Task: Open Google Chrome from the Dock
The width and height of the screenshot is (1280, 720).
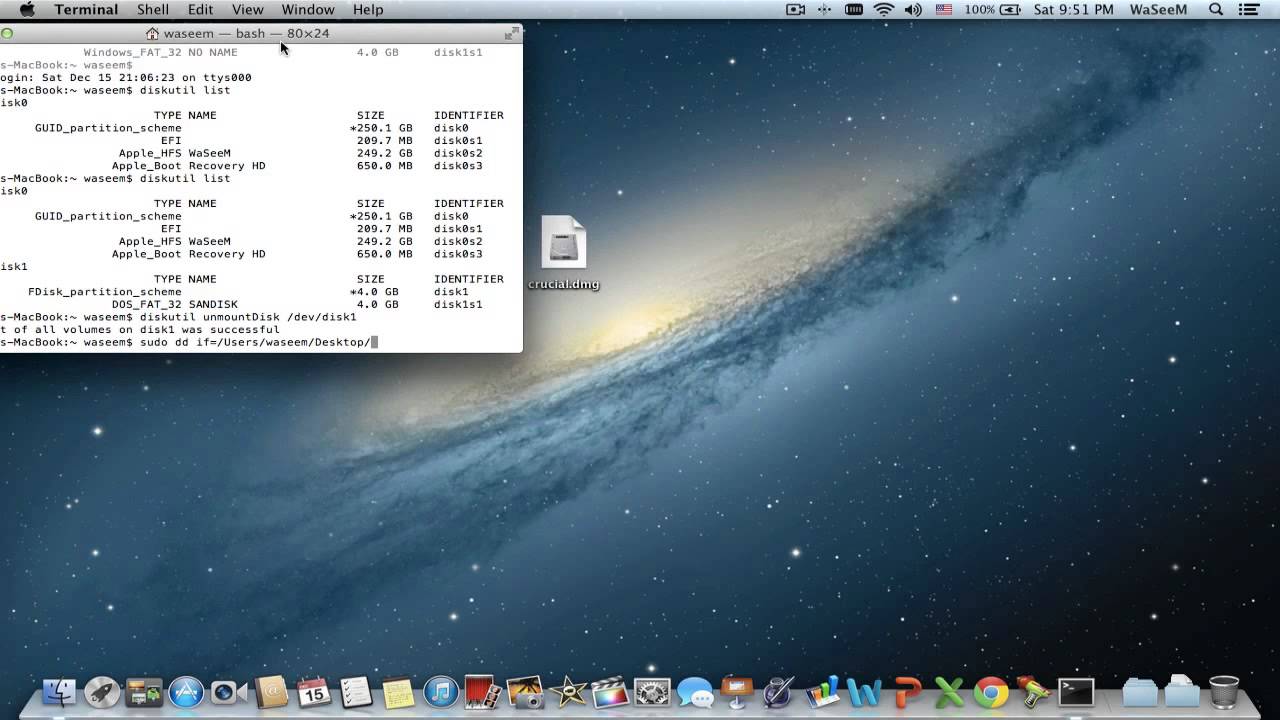Action: tap(991, 691)
